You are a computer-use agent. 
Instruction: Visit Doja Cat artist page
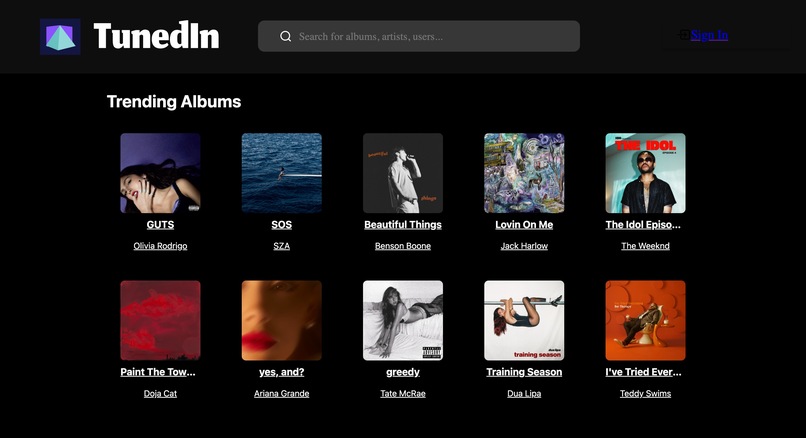(x=160, y=393)
